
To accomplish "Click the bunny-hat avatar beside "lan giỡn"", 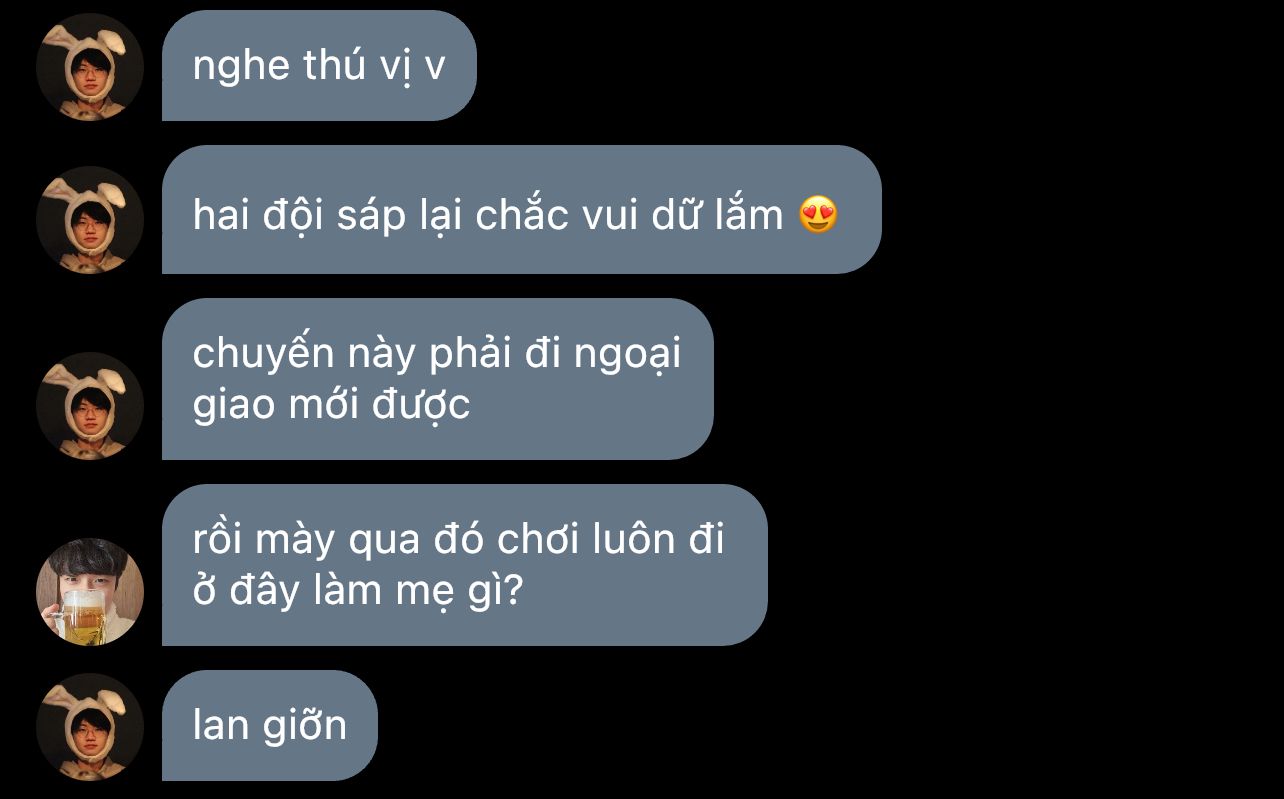I will click(90, 727).
